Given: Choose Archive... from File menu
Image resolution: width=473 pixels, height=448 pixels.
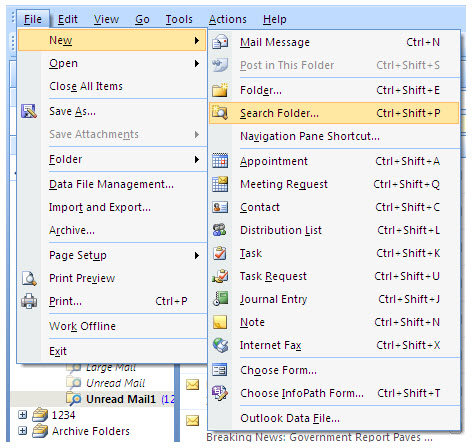Looking at the screenshot, I should (112, 230).
